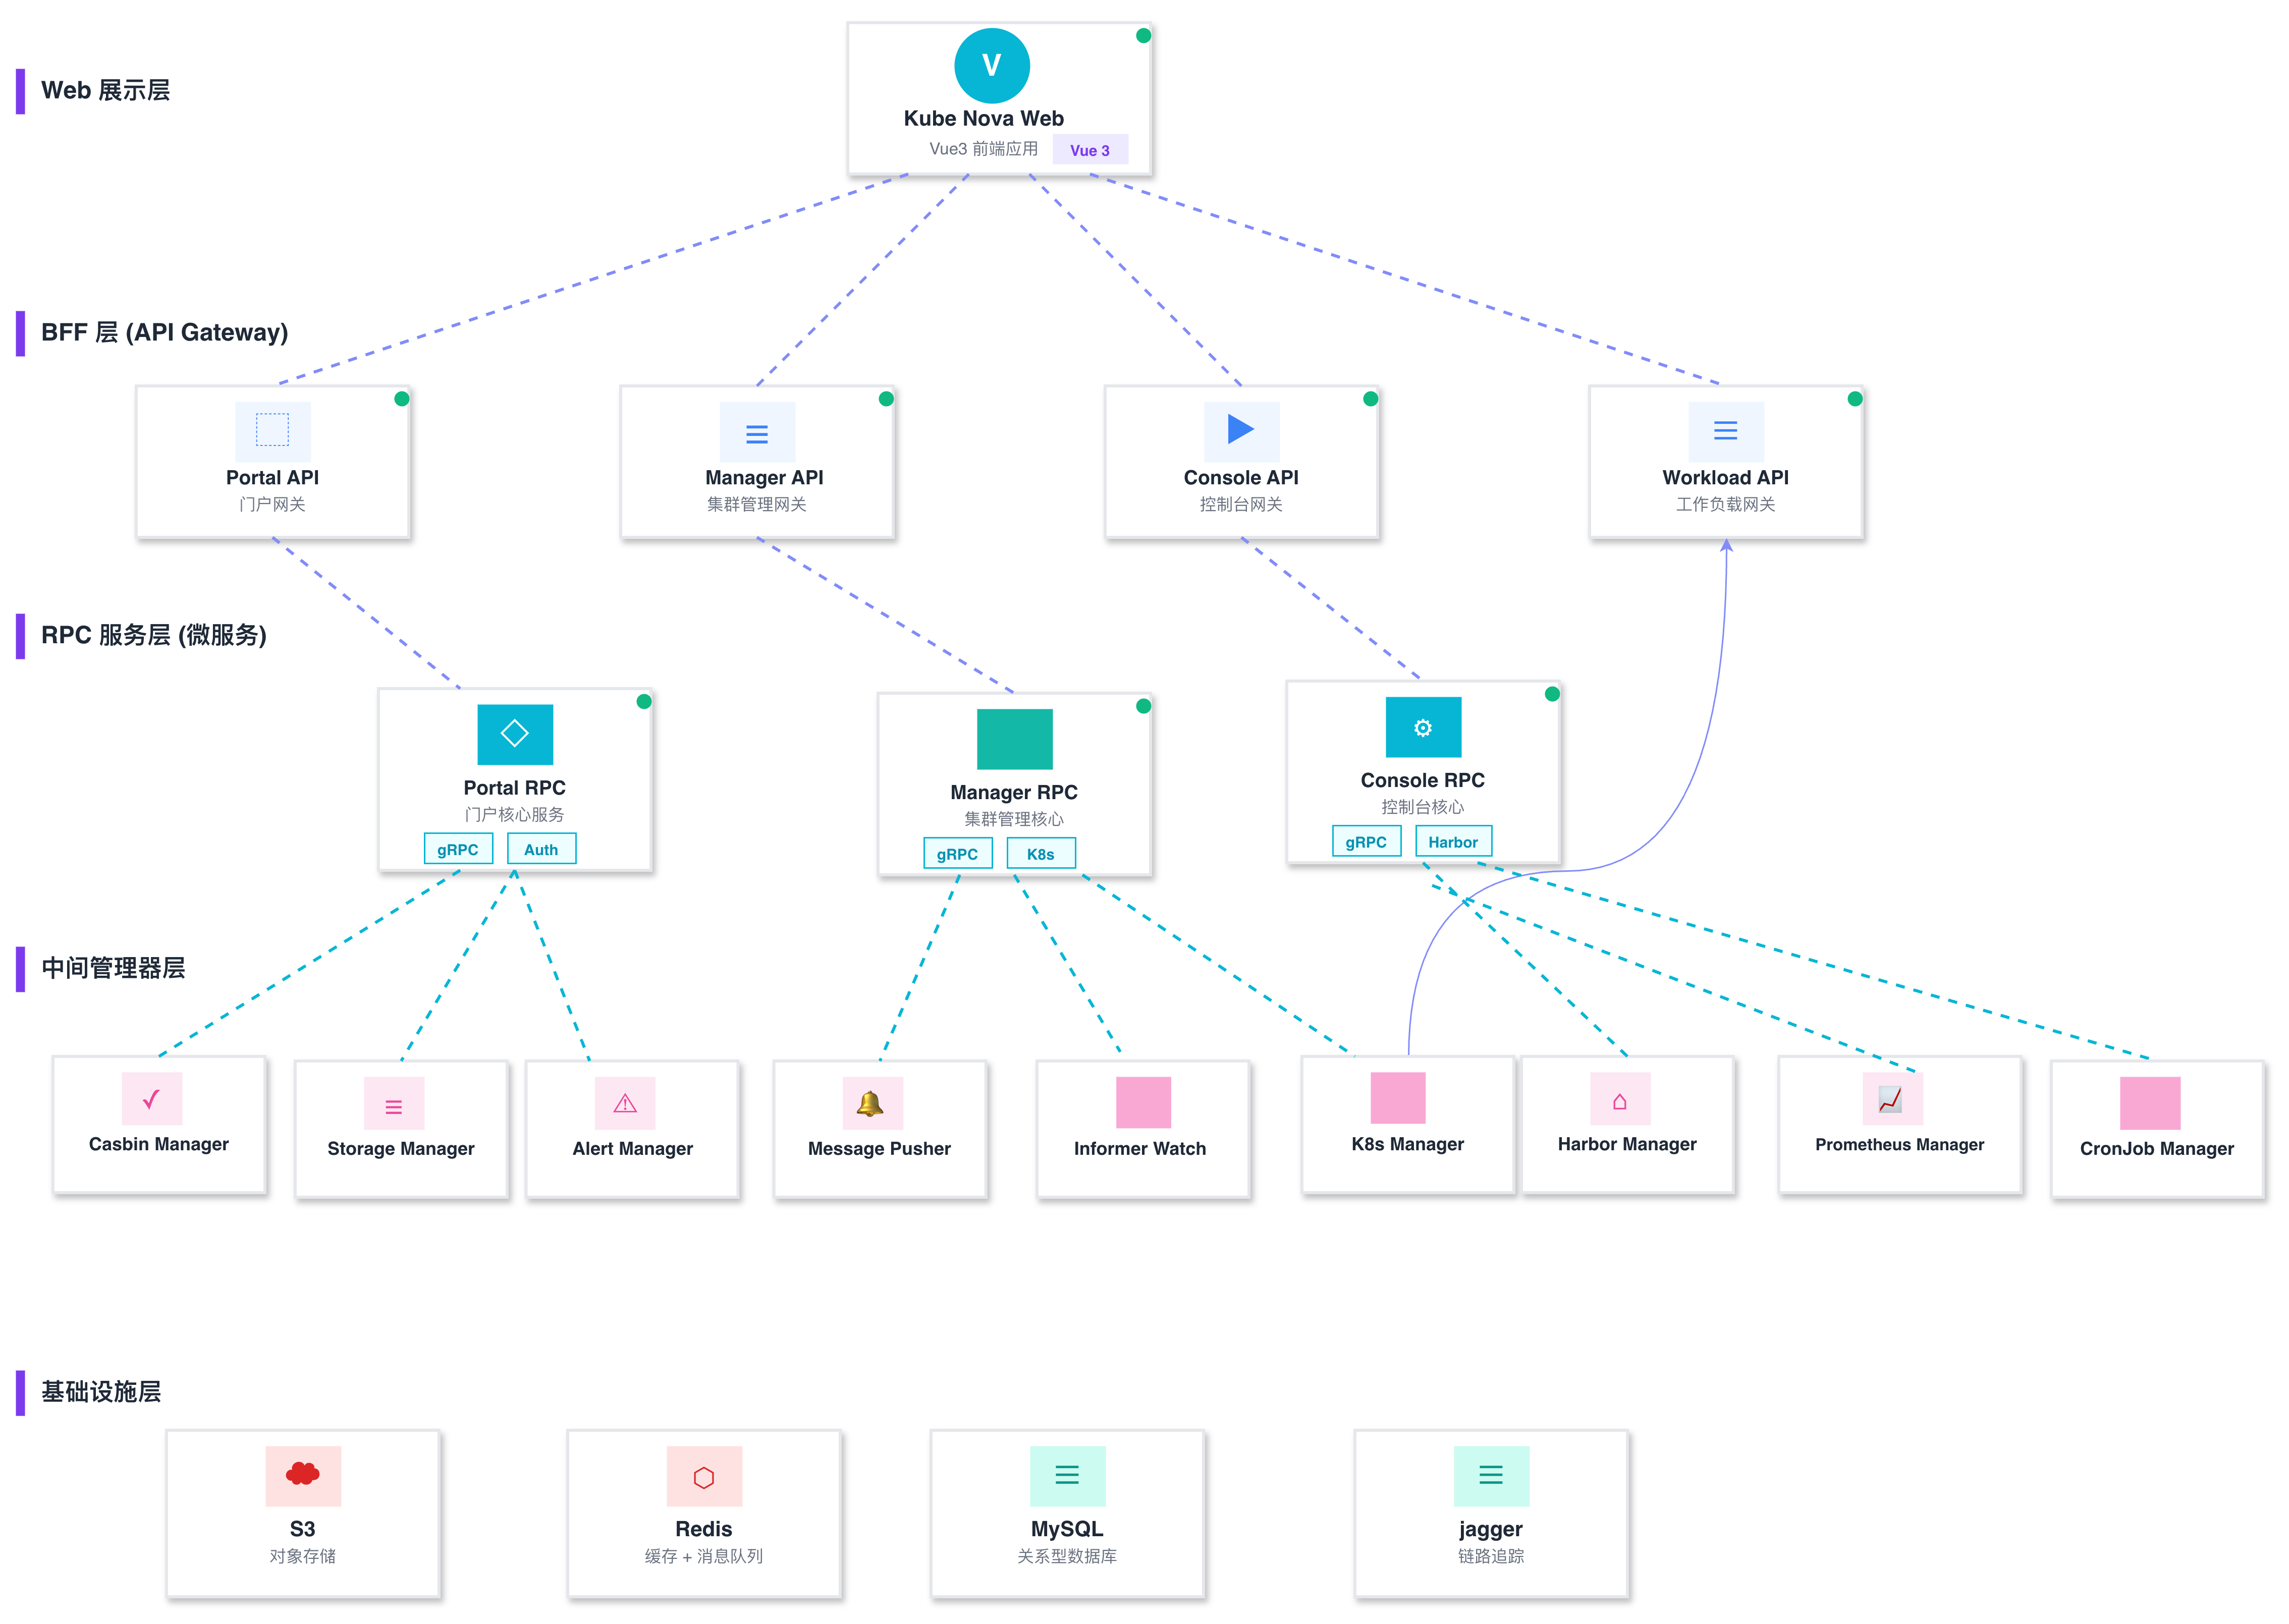Click the Console API play triangle icon
This screenshot has height=1624, width=2289.
(1240, 430)
